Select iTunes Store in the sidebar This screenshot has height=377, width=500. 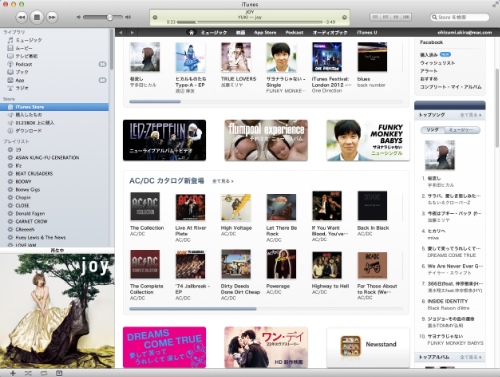[x=55, y=107]
